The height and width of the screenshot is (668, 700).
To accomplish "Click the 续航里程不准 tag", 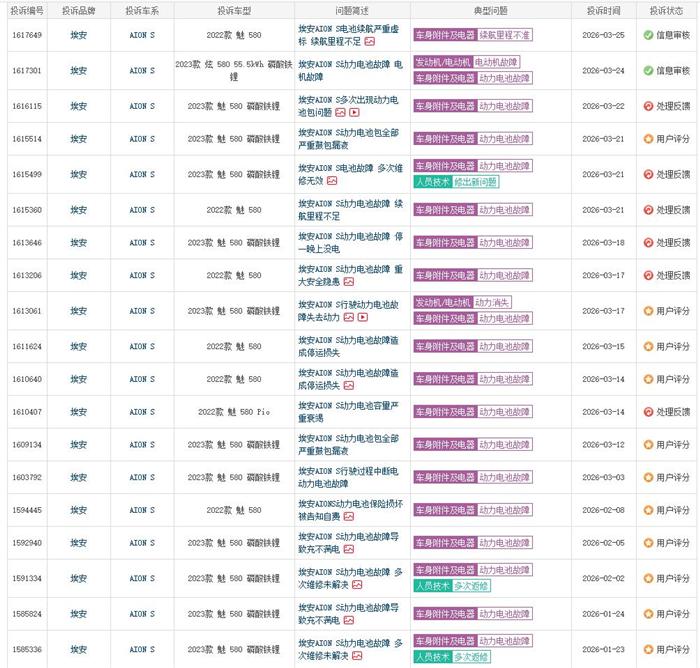I will point(504,33).
